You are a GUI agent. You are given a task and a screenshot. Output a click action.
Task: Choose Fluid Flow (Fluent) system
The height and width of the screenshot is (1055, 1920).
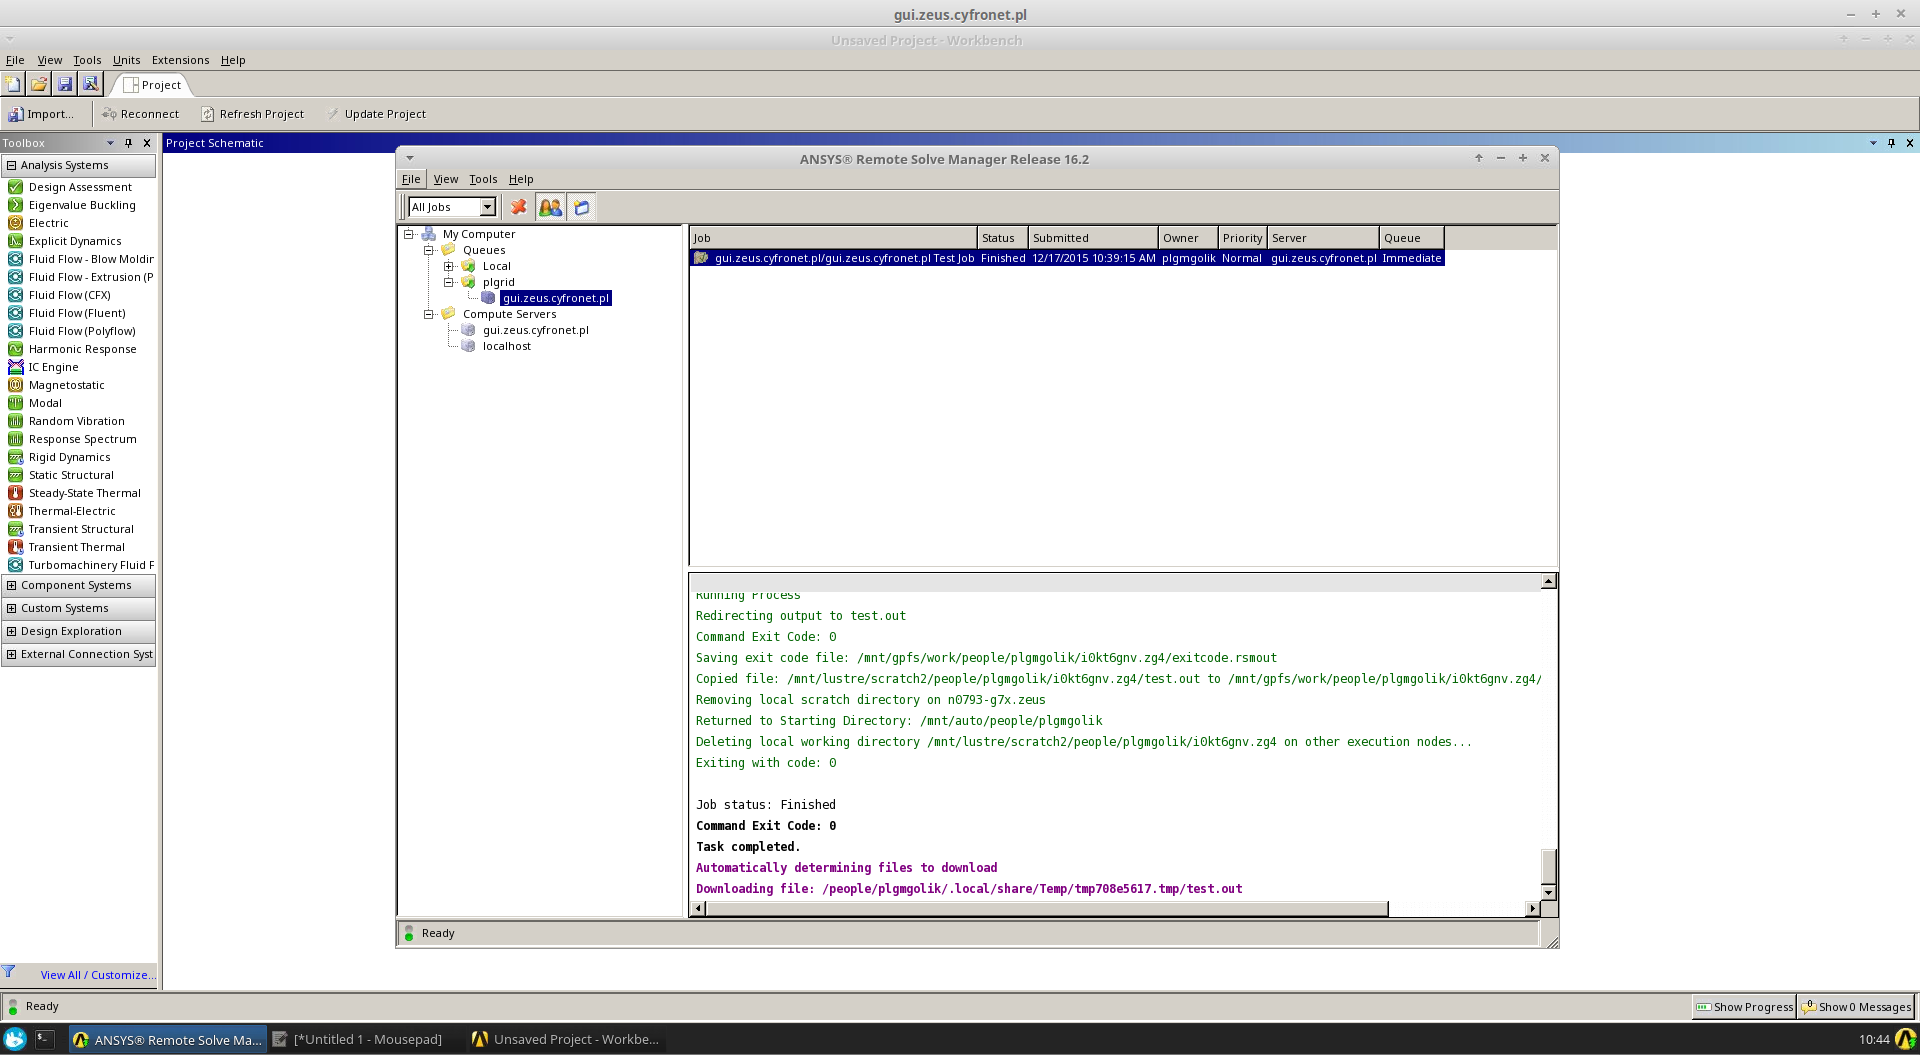[x=77, y=313]
